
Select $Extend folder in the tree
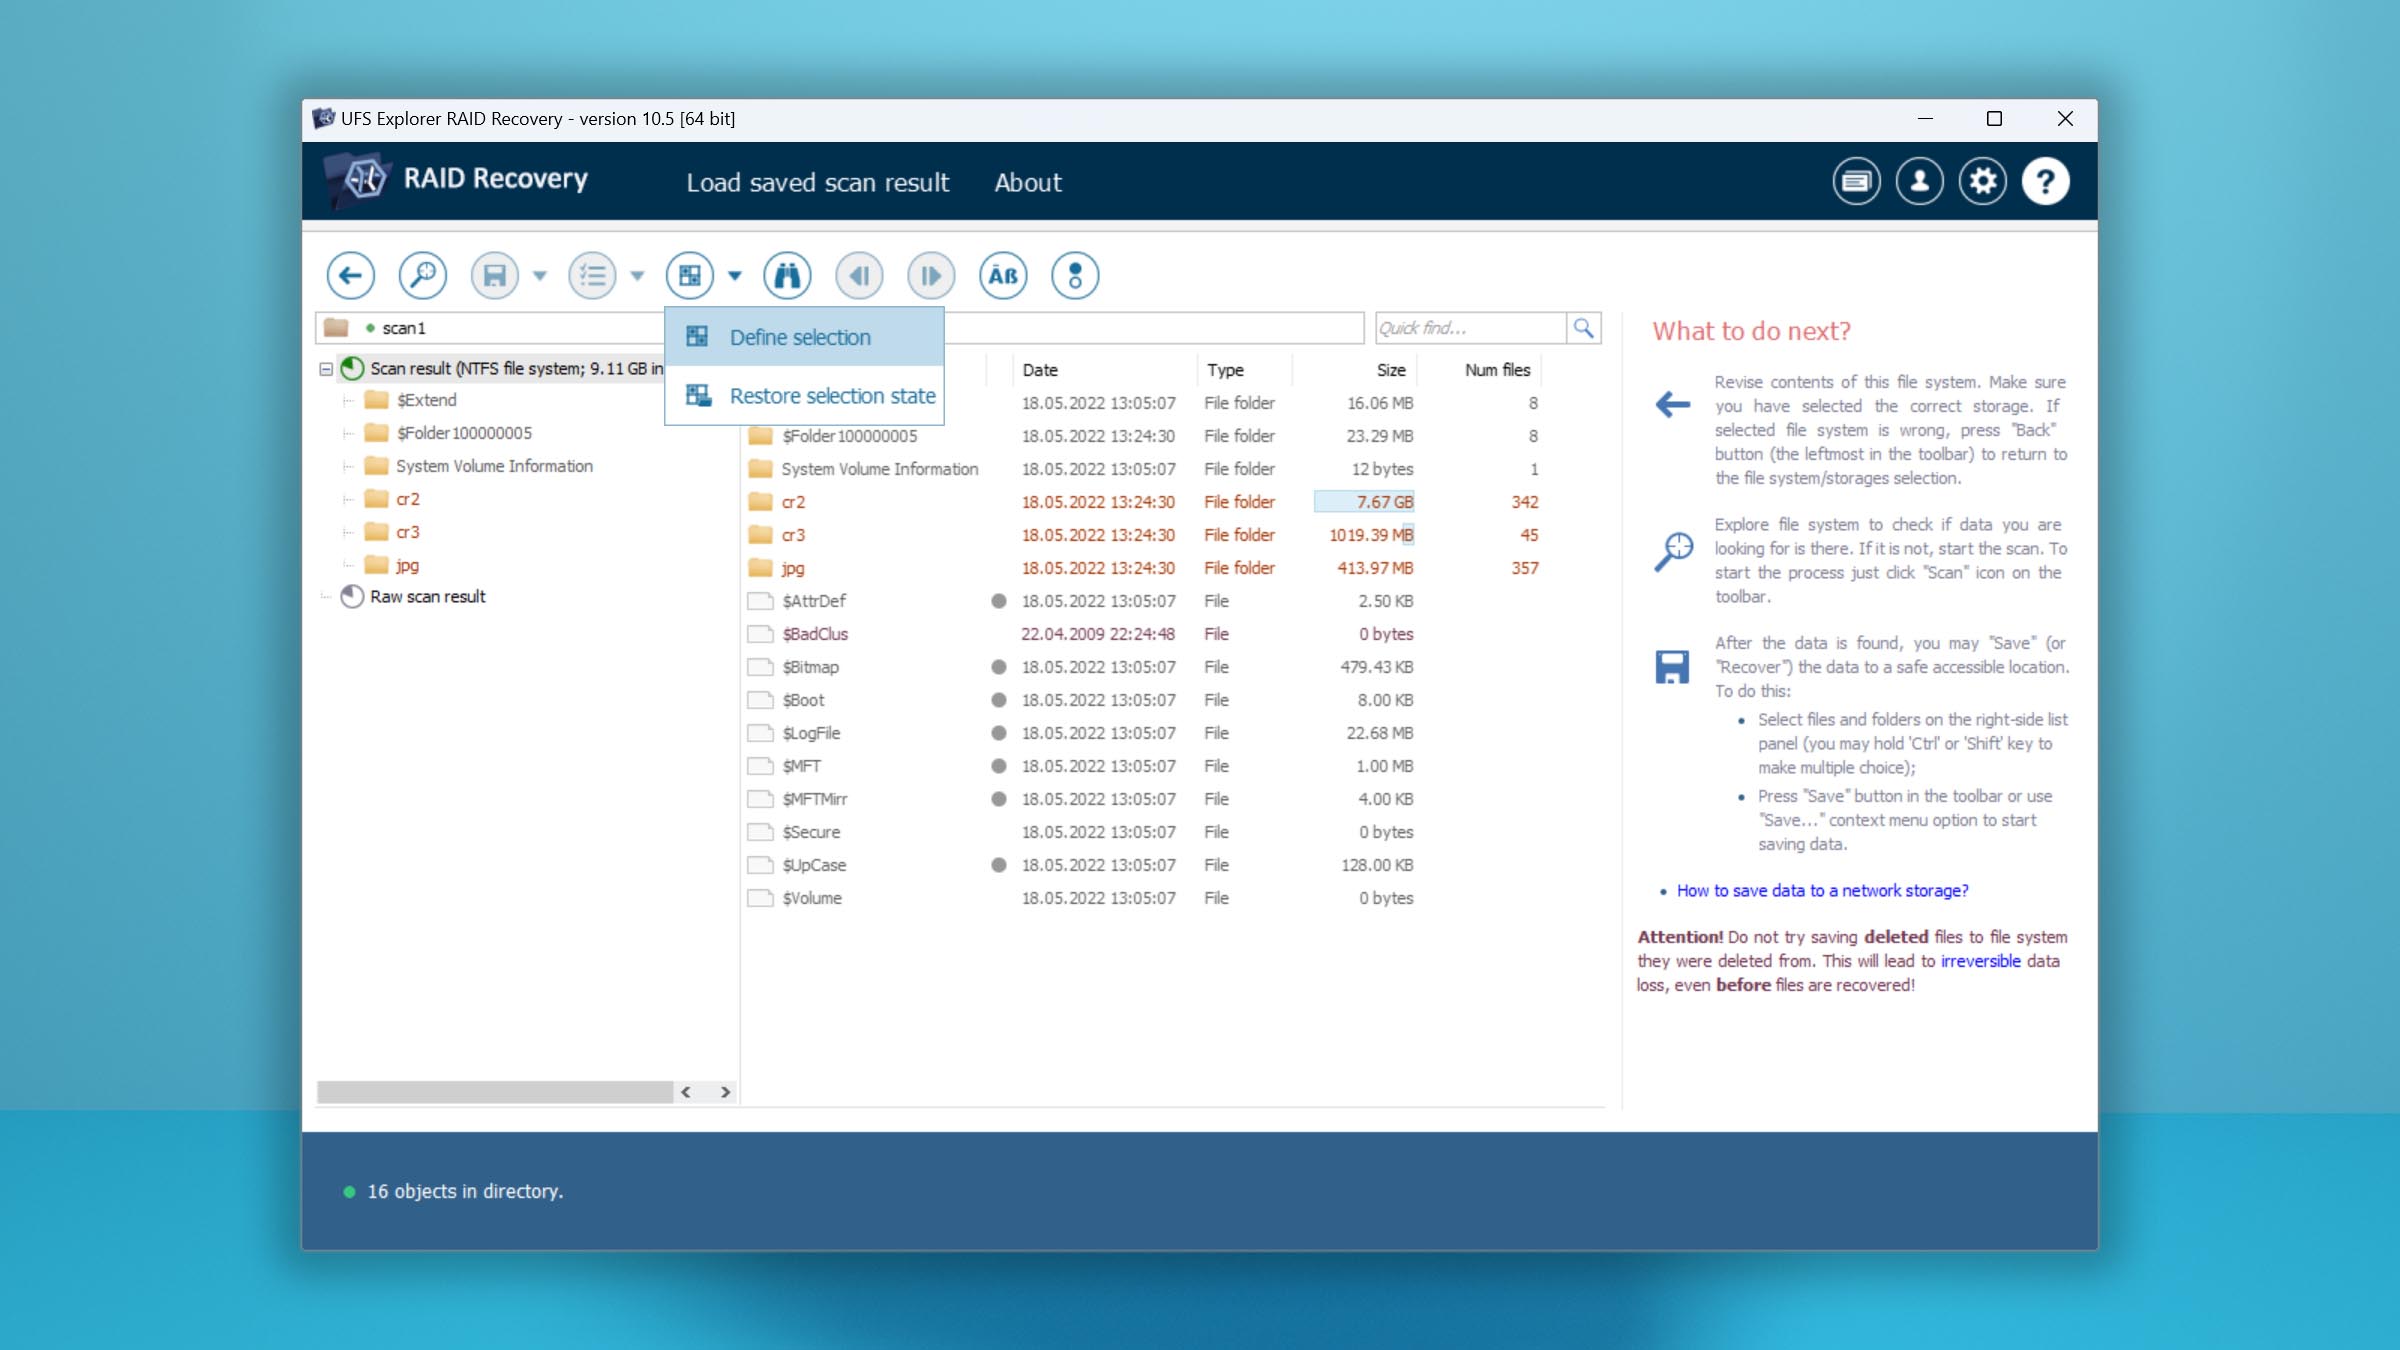[427, 400]
